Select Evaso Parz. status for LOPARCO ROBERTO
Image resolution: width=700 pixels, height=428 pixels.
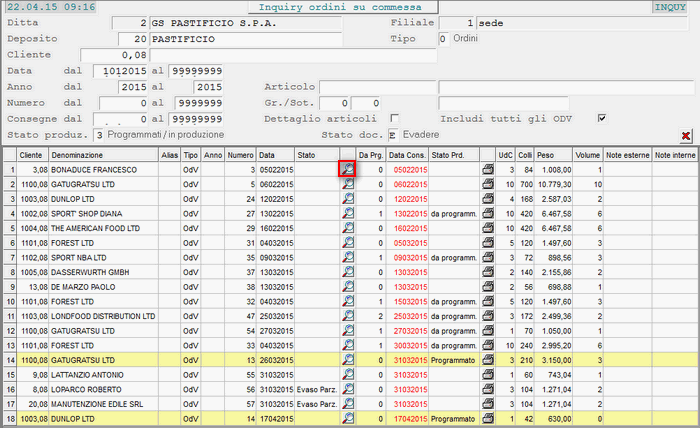coord(317,389)
